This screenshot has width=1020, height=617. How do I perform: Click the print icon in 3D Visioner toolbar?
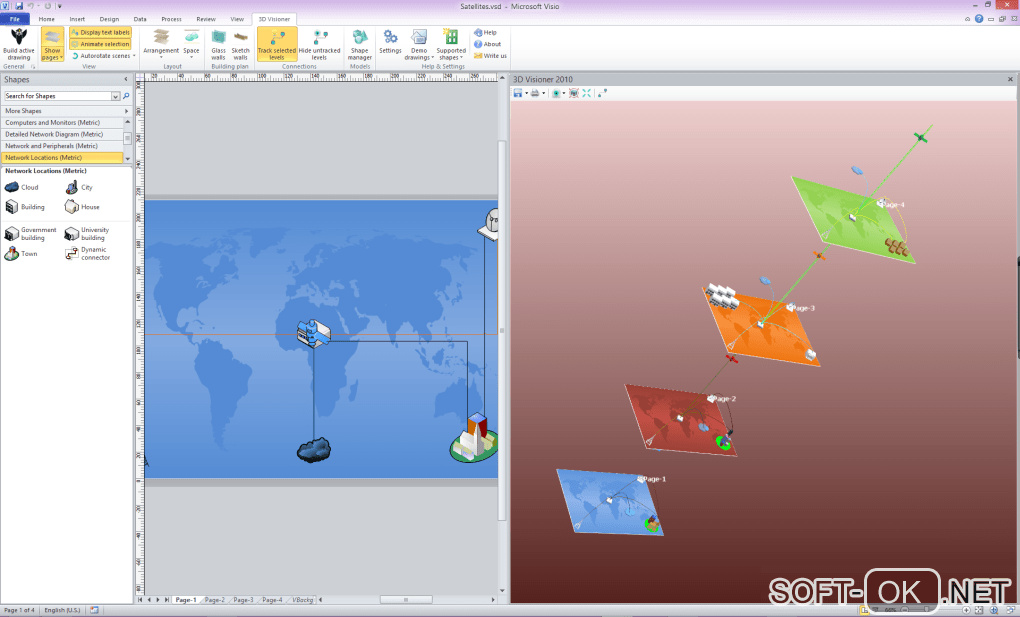[535, 93]
